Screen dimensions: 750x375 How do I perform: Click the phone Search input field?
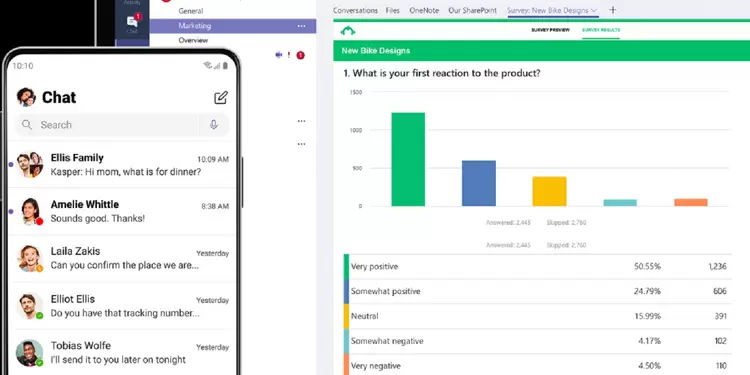pyautogui.click(x=122, y=125)
